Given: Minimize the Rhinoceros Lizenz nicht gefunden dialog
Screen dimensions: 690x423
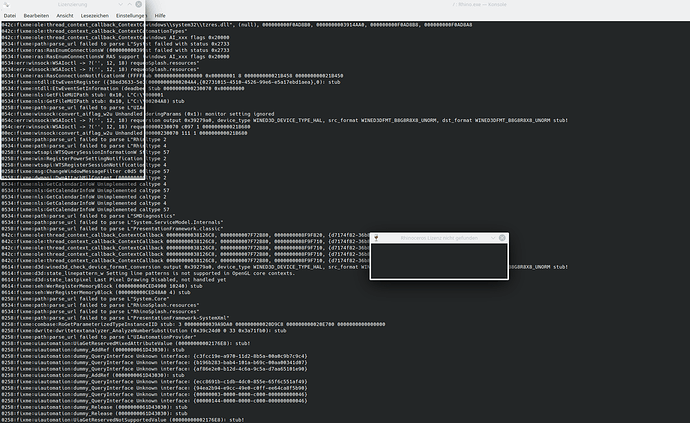Looking at the screenshot, I should [x=493, y=238].
